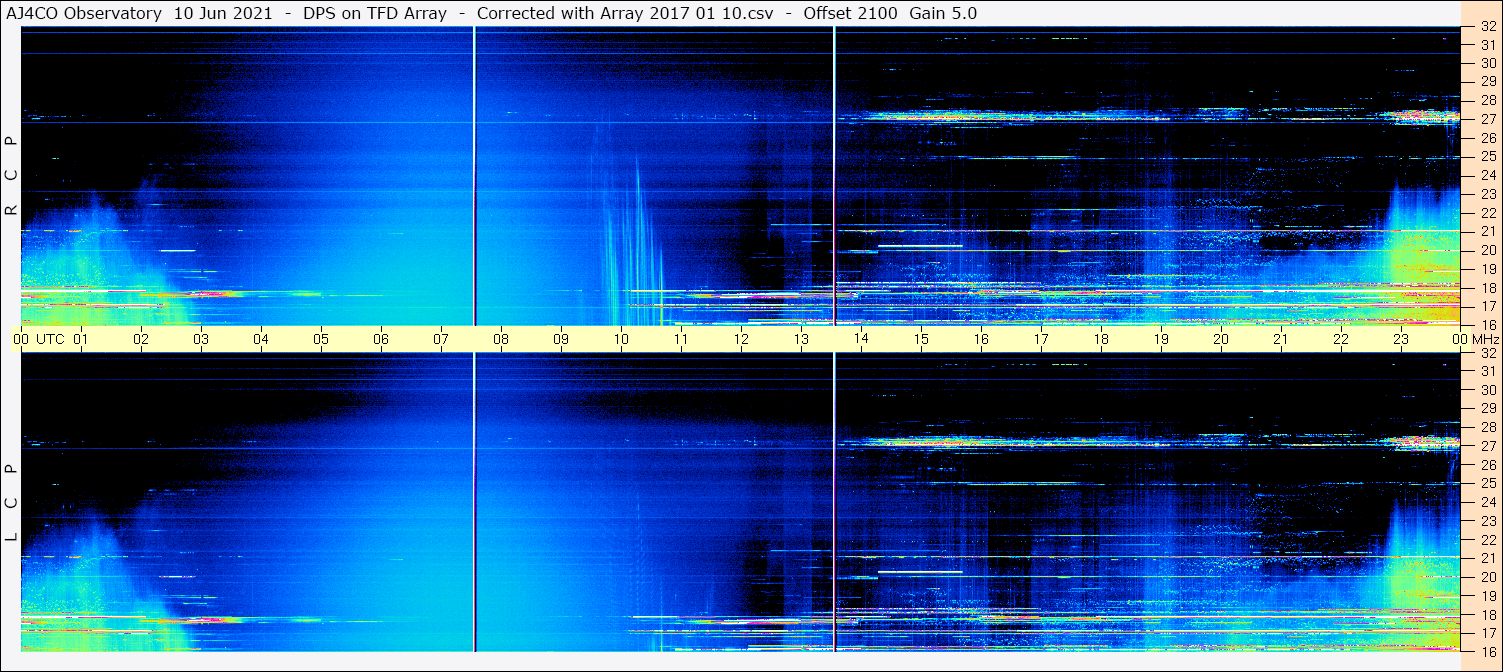Click the '13' hour tick on time axis
The height and width of the screenshot is (672, 1503).
801,339
